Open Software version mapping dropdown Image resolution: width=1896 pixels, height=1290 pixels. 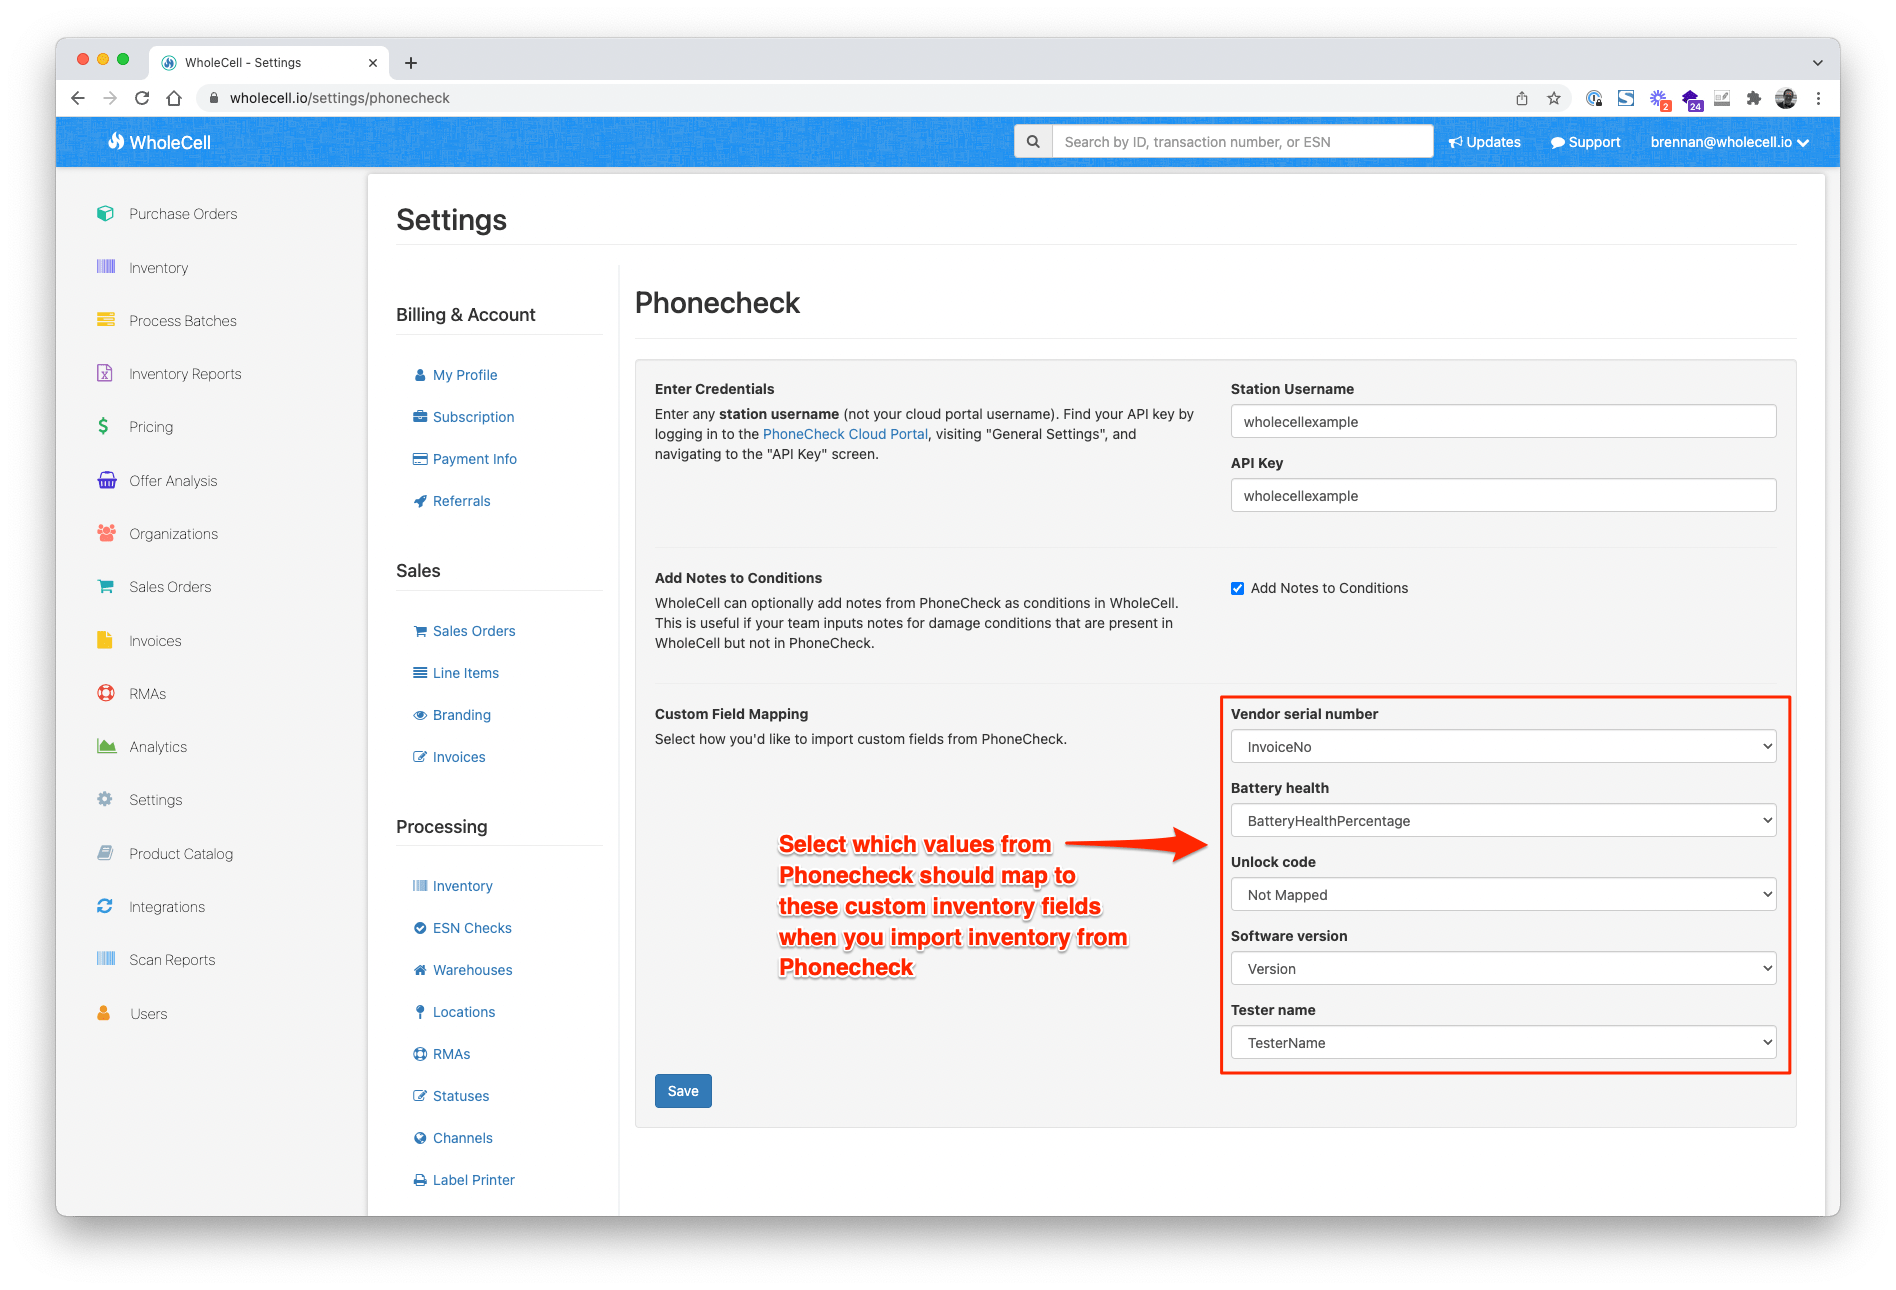(x=1503, y=968)
